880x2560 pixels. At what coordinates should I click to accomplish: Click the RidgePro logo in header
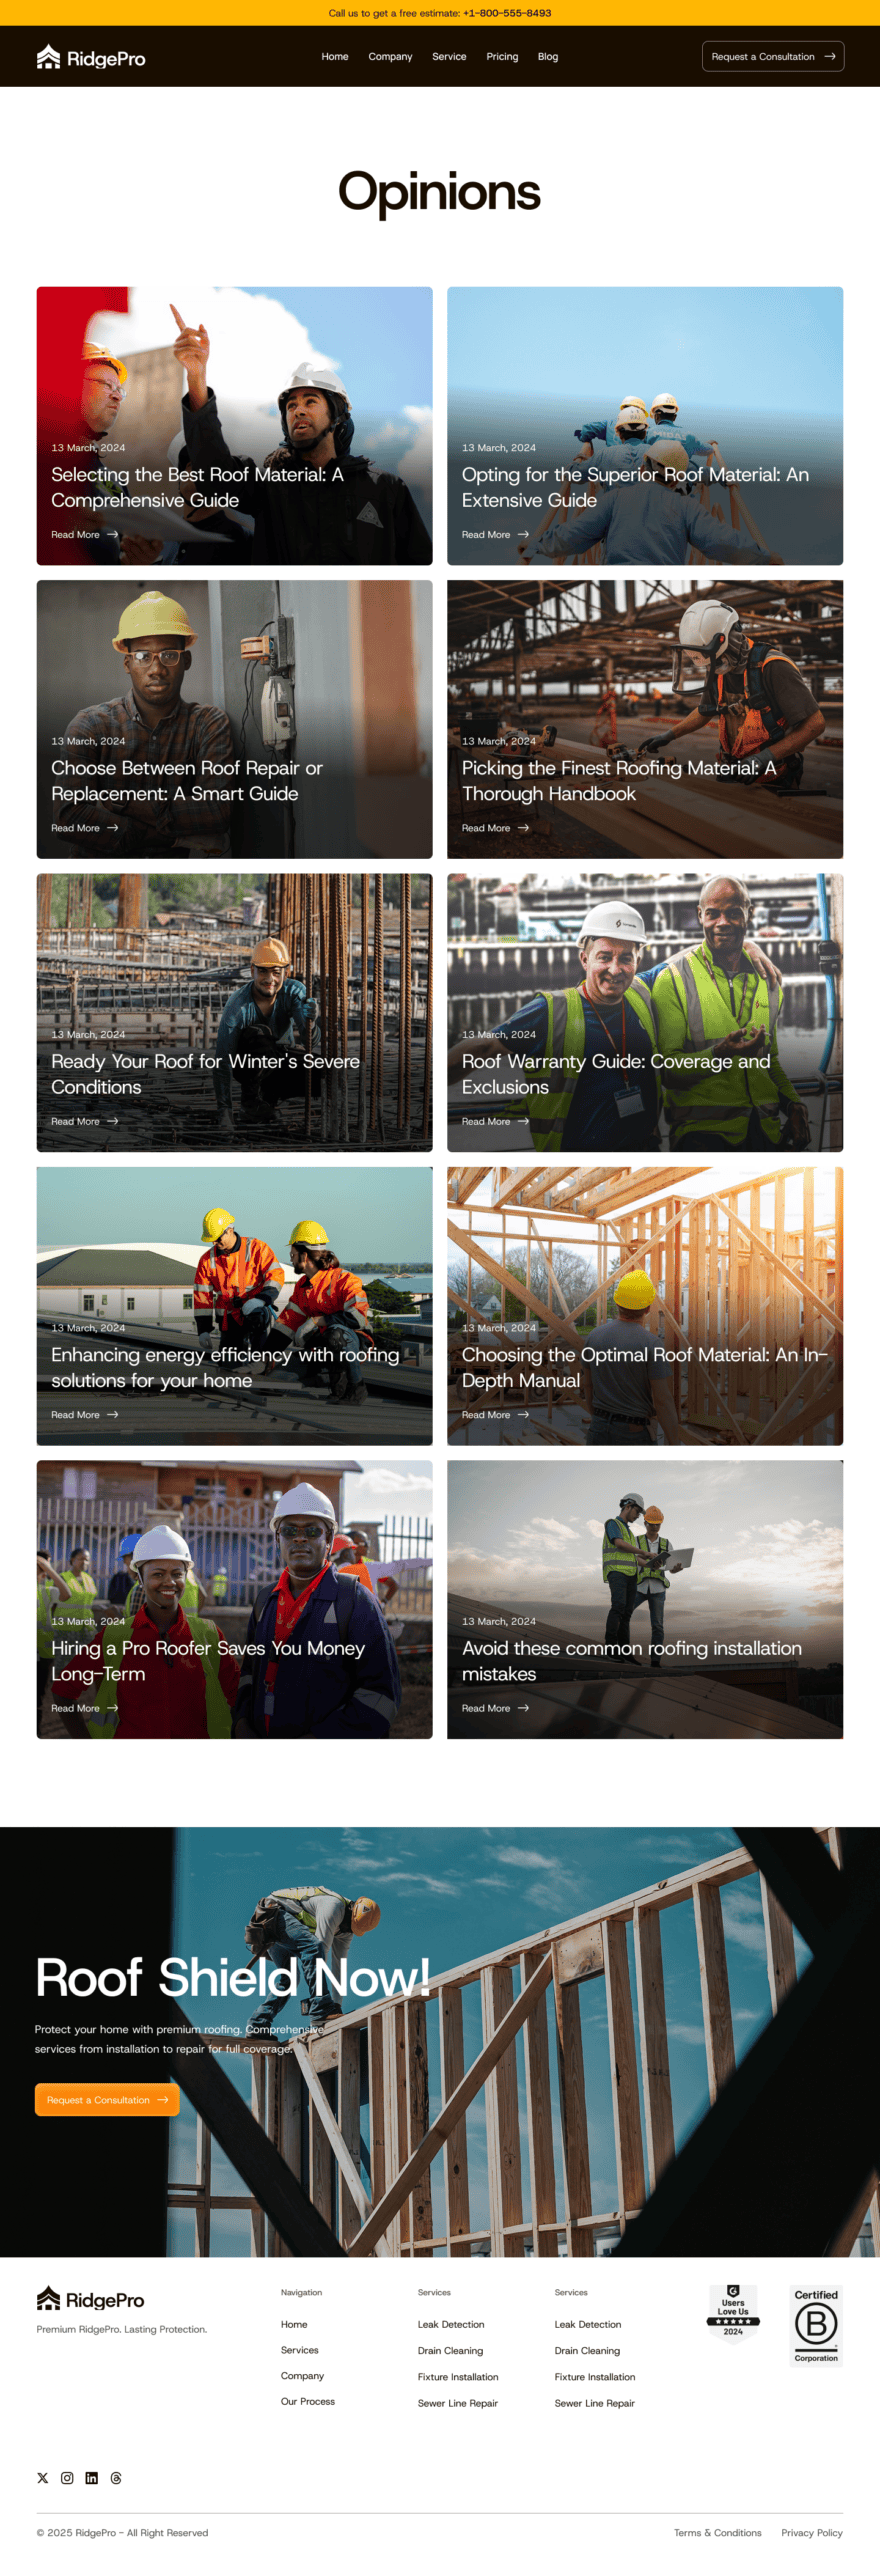tap(91, 58)
